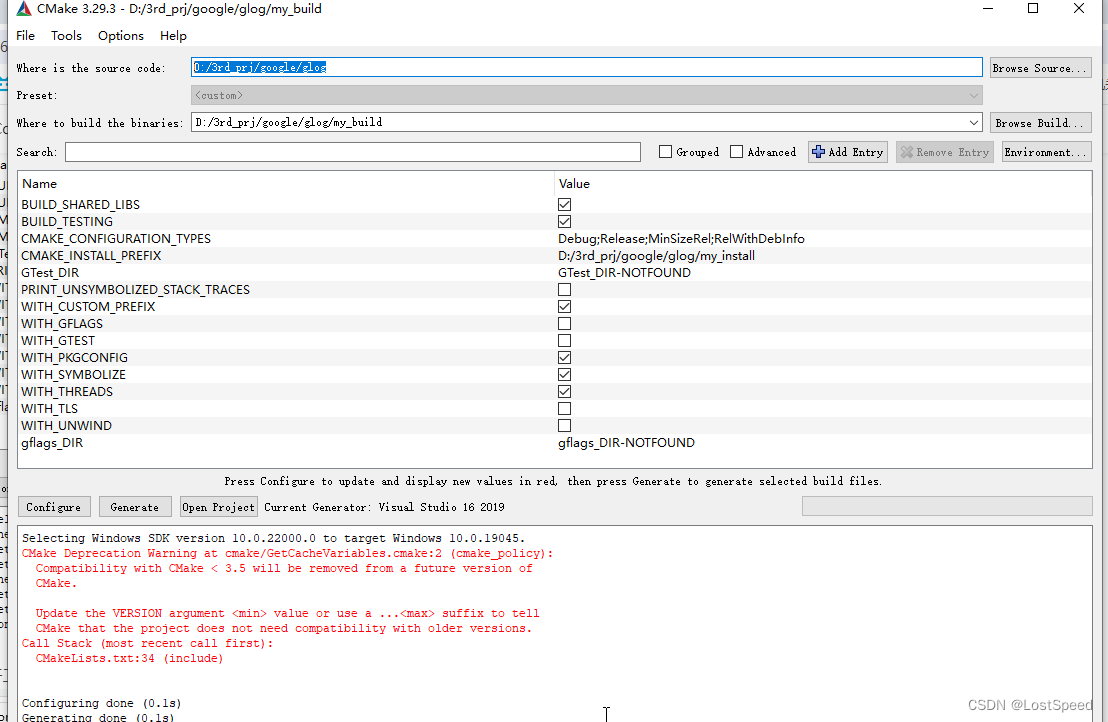Click Current Generator: Visual Studio 16 2019 label
1108x722 pixels.
[384, 507]
